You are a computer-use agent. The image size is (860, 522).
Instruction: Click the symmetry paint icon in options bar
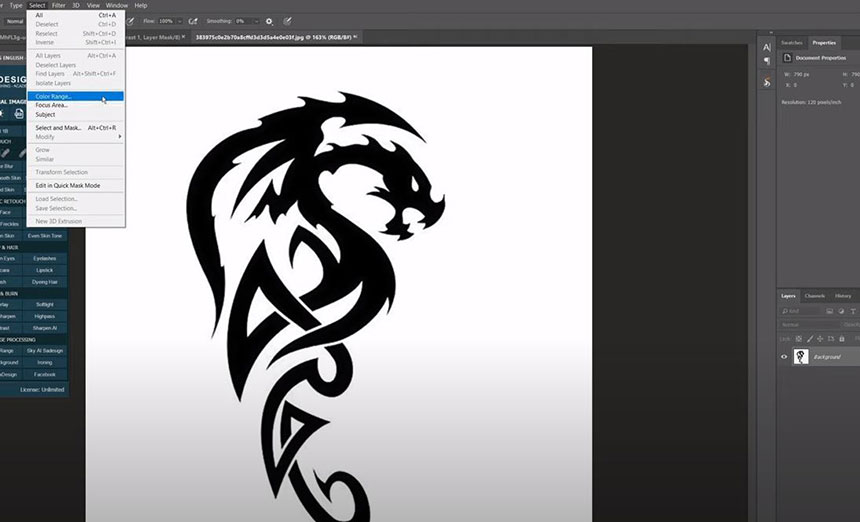[288, 20]
